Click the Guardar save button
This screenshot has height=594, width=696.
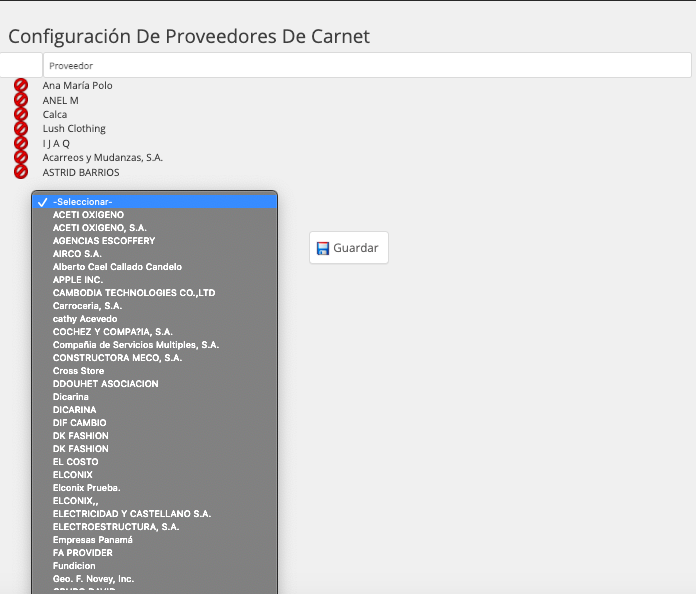(349, 248)
